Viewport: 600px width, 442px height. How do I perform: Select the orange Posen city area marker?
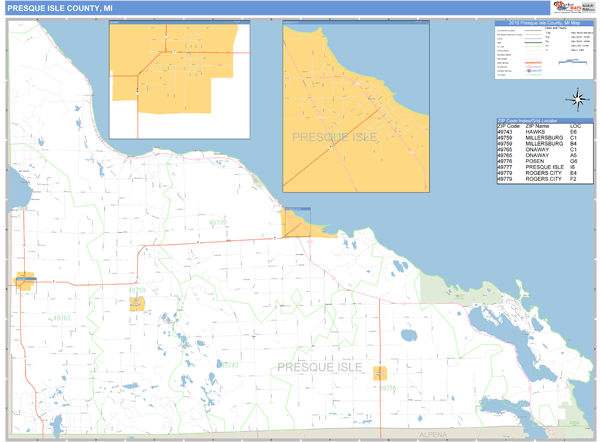click(x=380, y=373)
